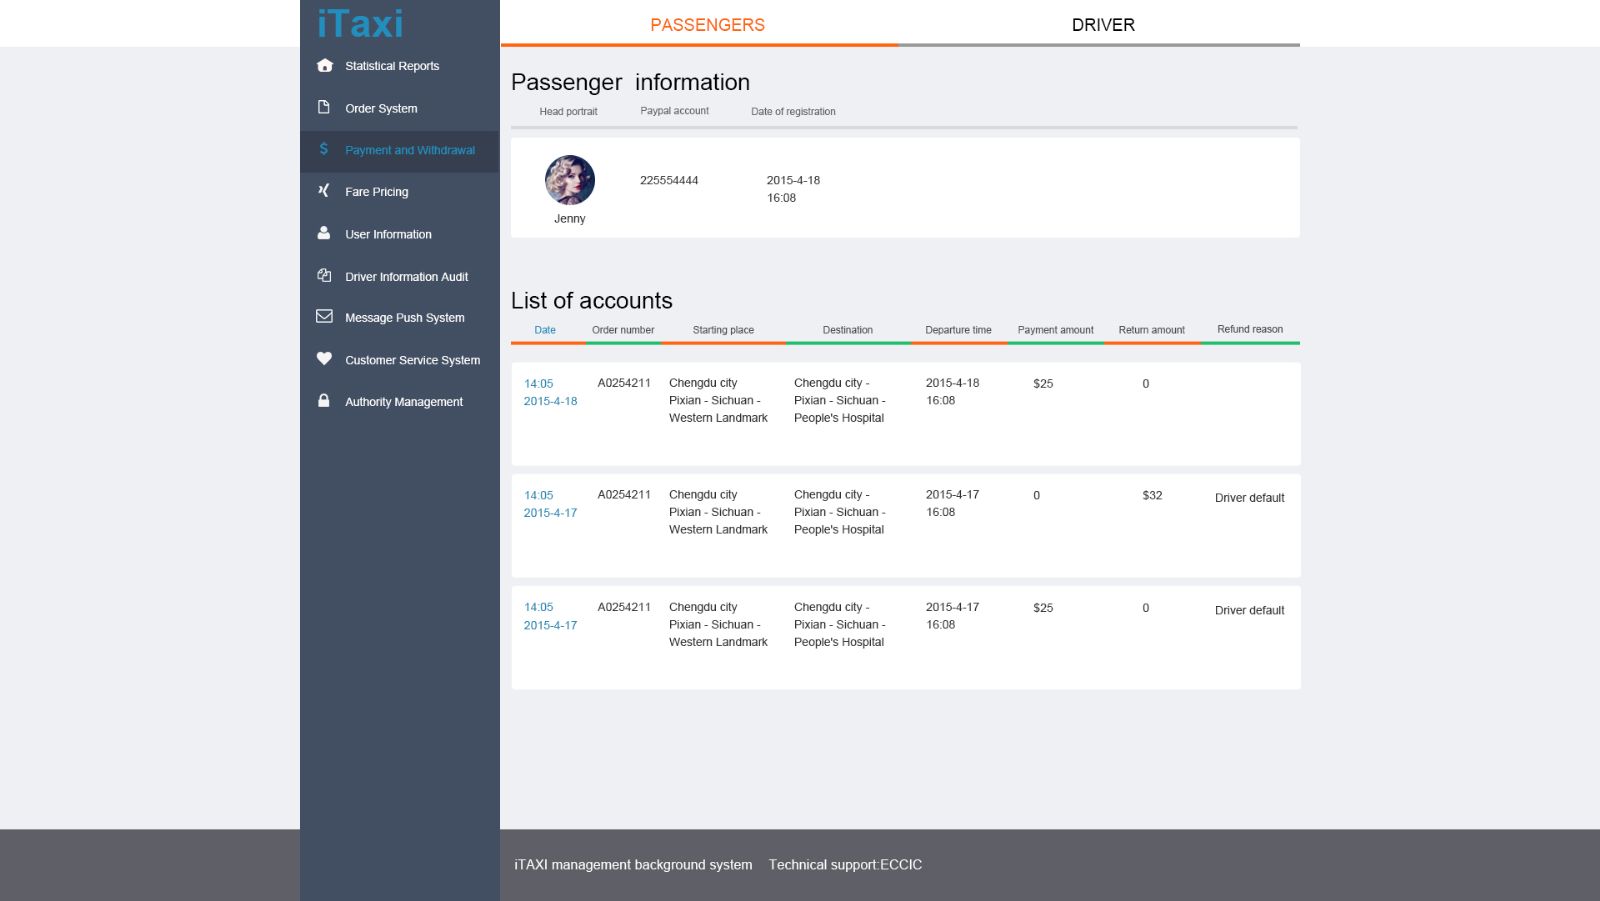Open the 14:05 2015-4-18 date entry
The height and width of the screenshot is (901, 1600).
[550, 392]
